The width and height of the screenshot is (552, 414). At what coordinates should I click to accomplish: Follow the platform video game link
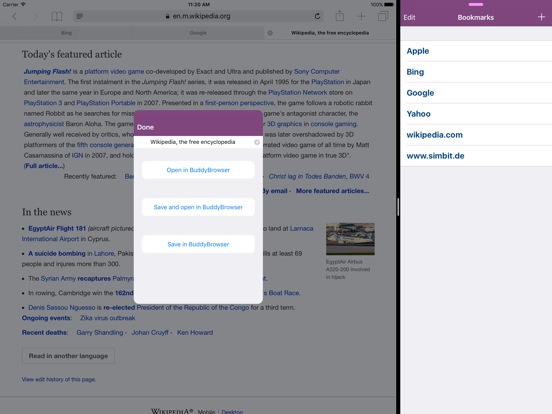tap(114, 71)
